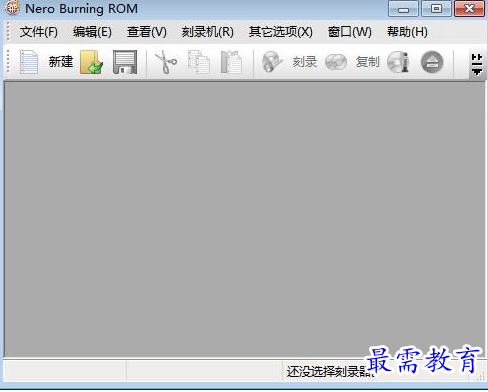Eject the disc with eject icon
Viewport: 488px width, 392px height.
[x=432, y=62]
